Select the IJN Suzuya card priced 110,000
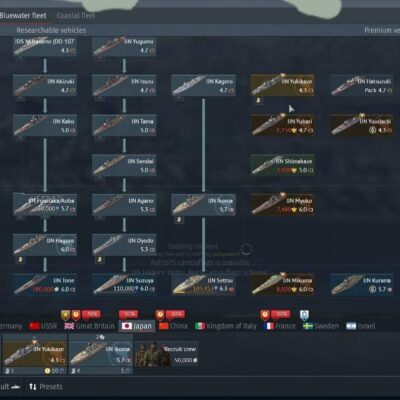 click(124, 285)
